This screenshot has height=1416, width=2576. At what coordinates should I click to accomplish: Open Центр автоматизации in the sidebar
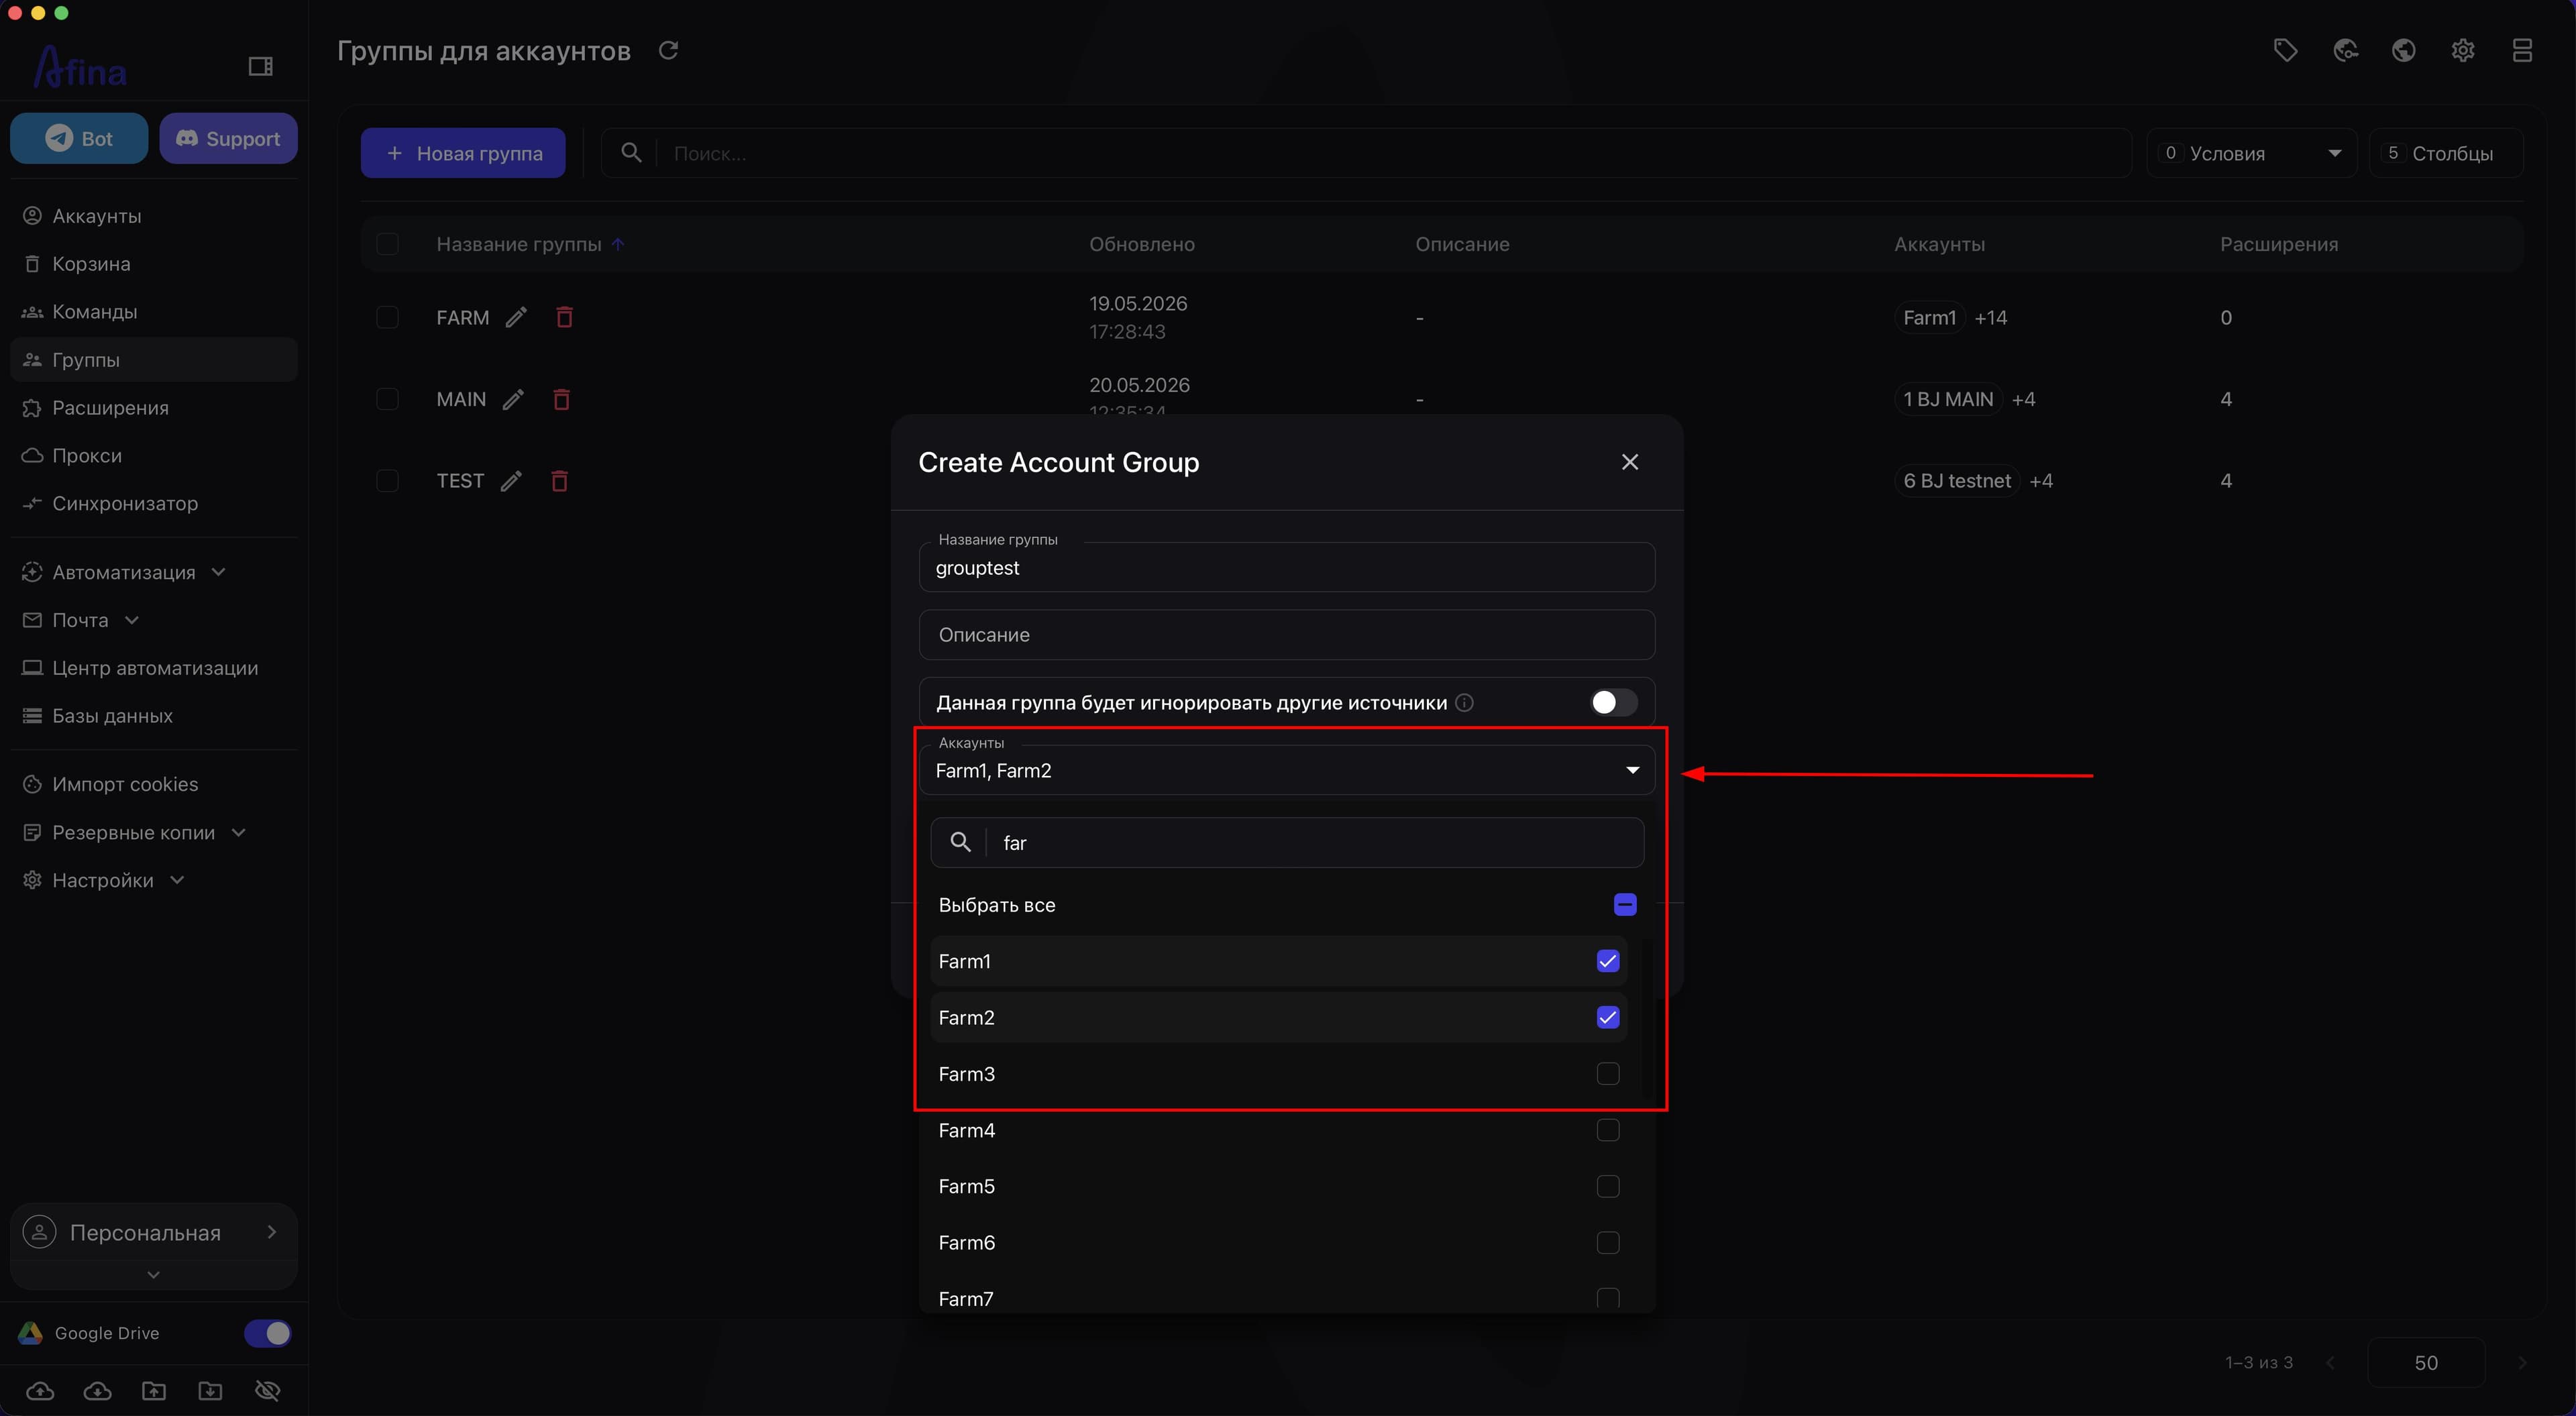tap(153, 668)
